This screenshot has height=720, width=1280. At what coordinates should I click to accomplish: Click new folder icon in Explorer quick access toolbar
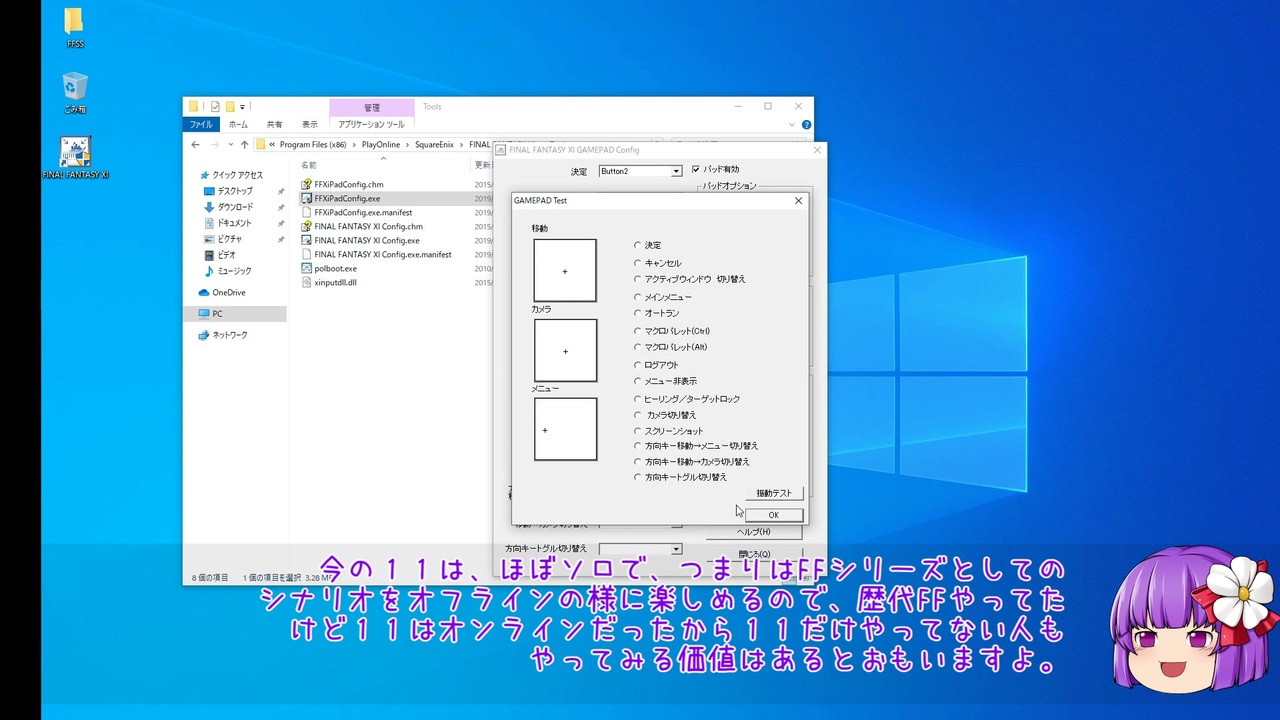tap(229, 106)
